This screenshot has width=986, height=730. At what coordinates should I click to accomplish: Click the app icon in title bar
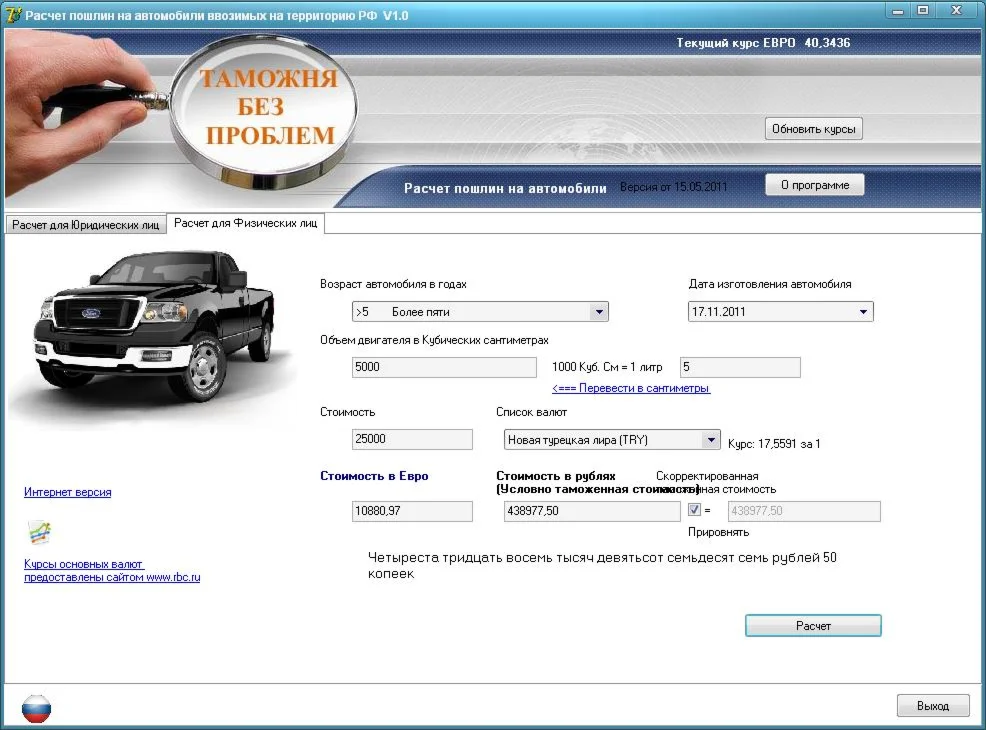point(12,14)
